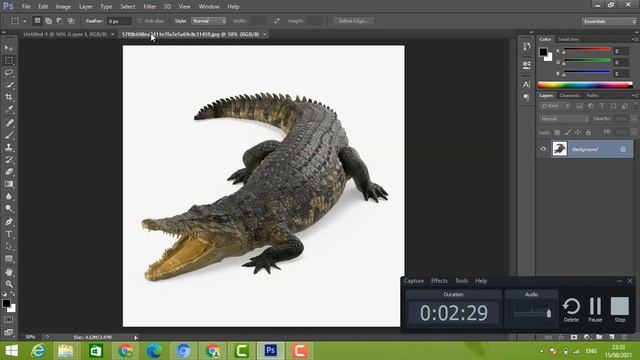Open the layer Kind filter dropdown
640x360 pixels.
555,106
